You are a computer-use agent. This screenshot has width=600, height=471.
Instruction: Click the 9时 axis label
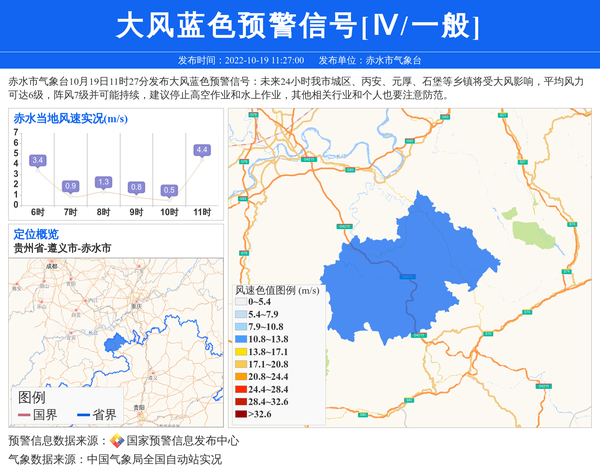pyautogui.click(x=136, y=212)
